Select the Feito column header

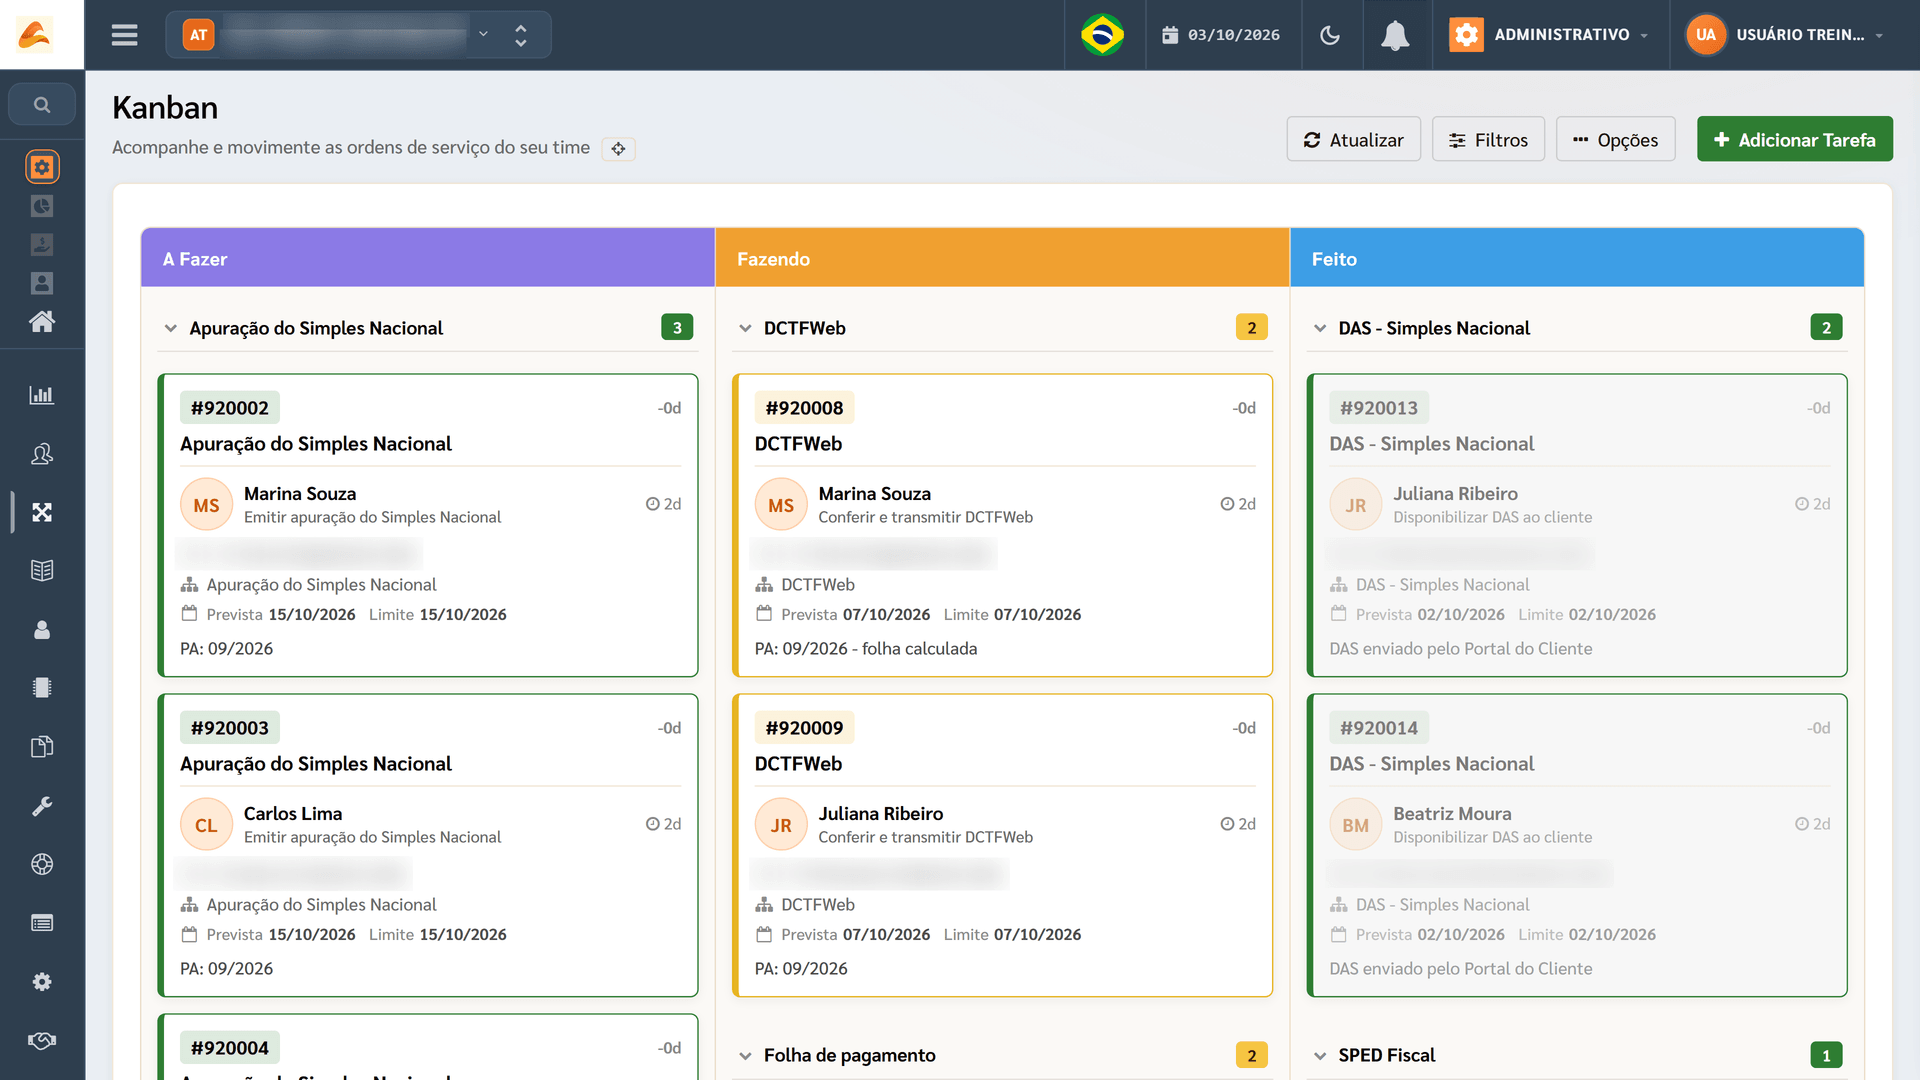pos(1577,259)
